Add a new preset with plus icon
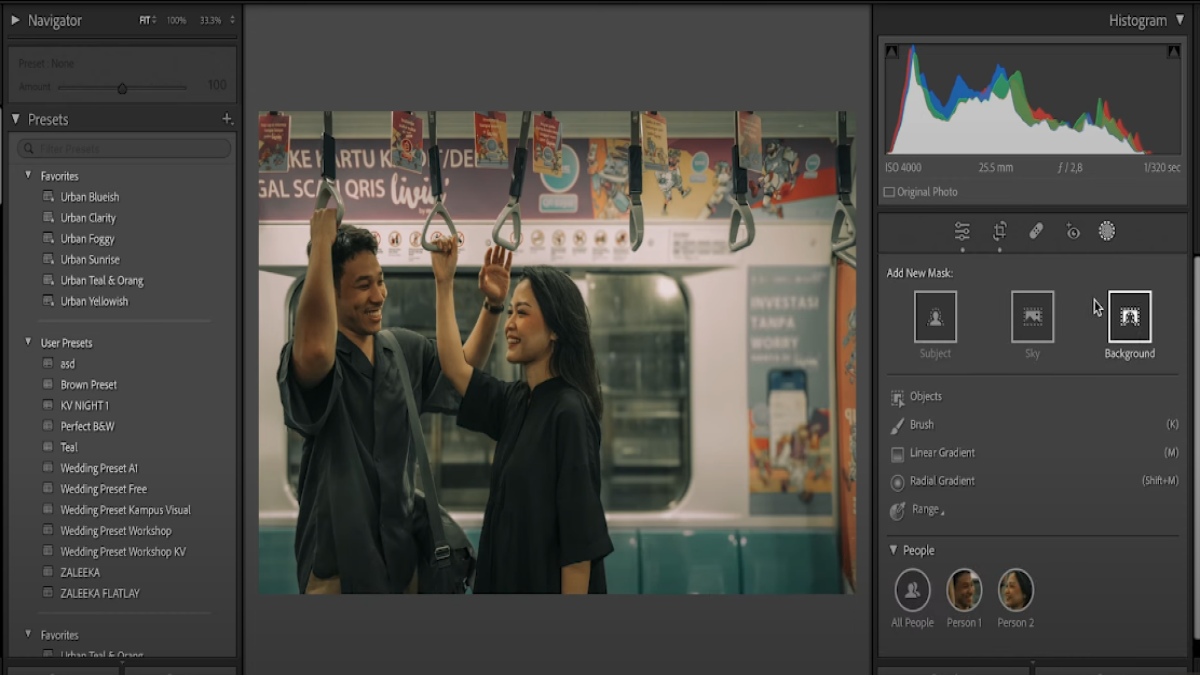The width and height of the screenshot is (1200, 675). (227, 119)
